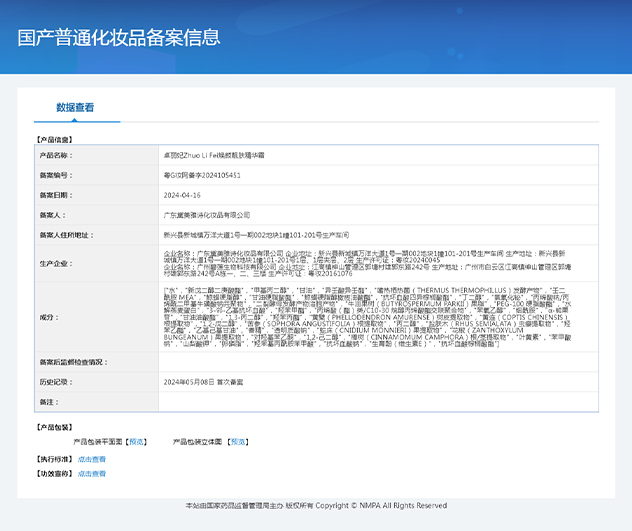This screenshot has width=632, height=531.
Task: Click the 备案编号 value 粤G妆网备字2024105451
Action: 201,175
